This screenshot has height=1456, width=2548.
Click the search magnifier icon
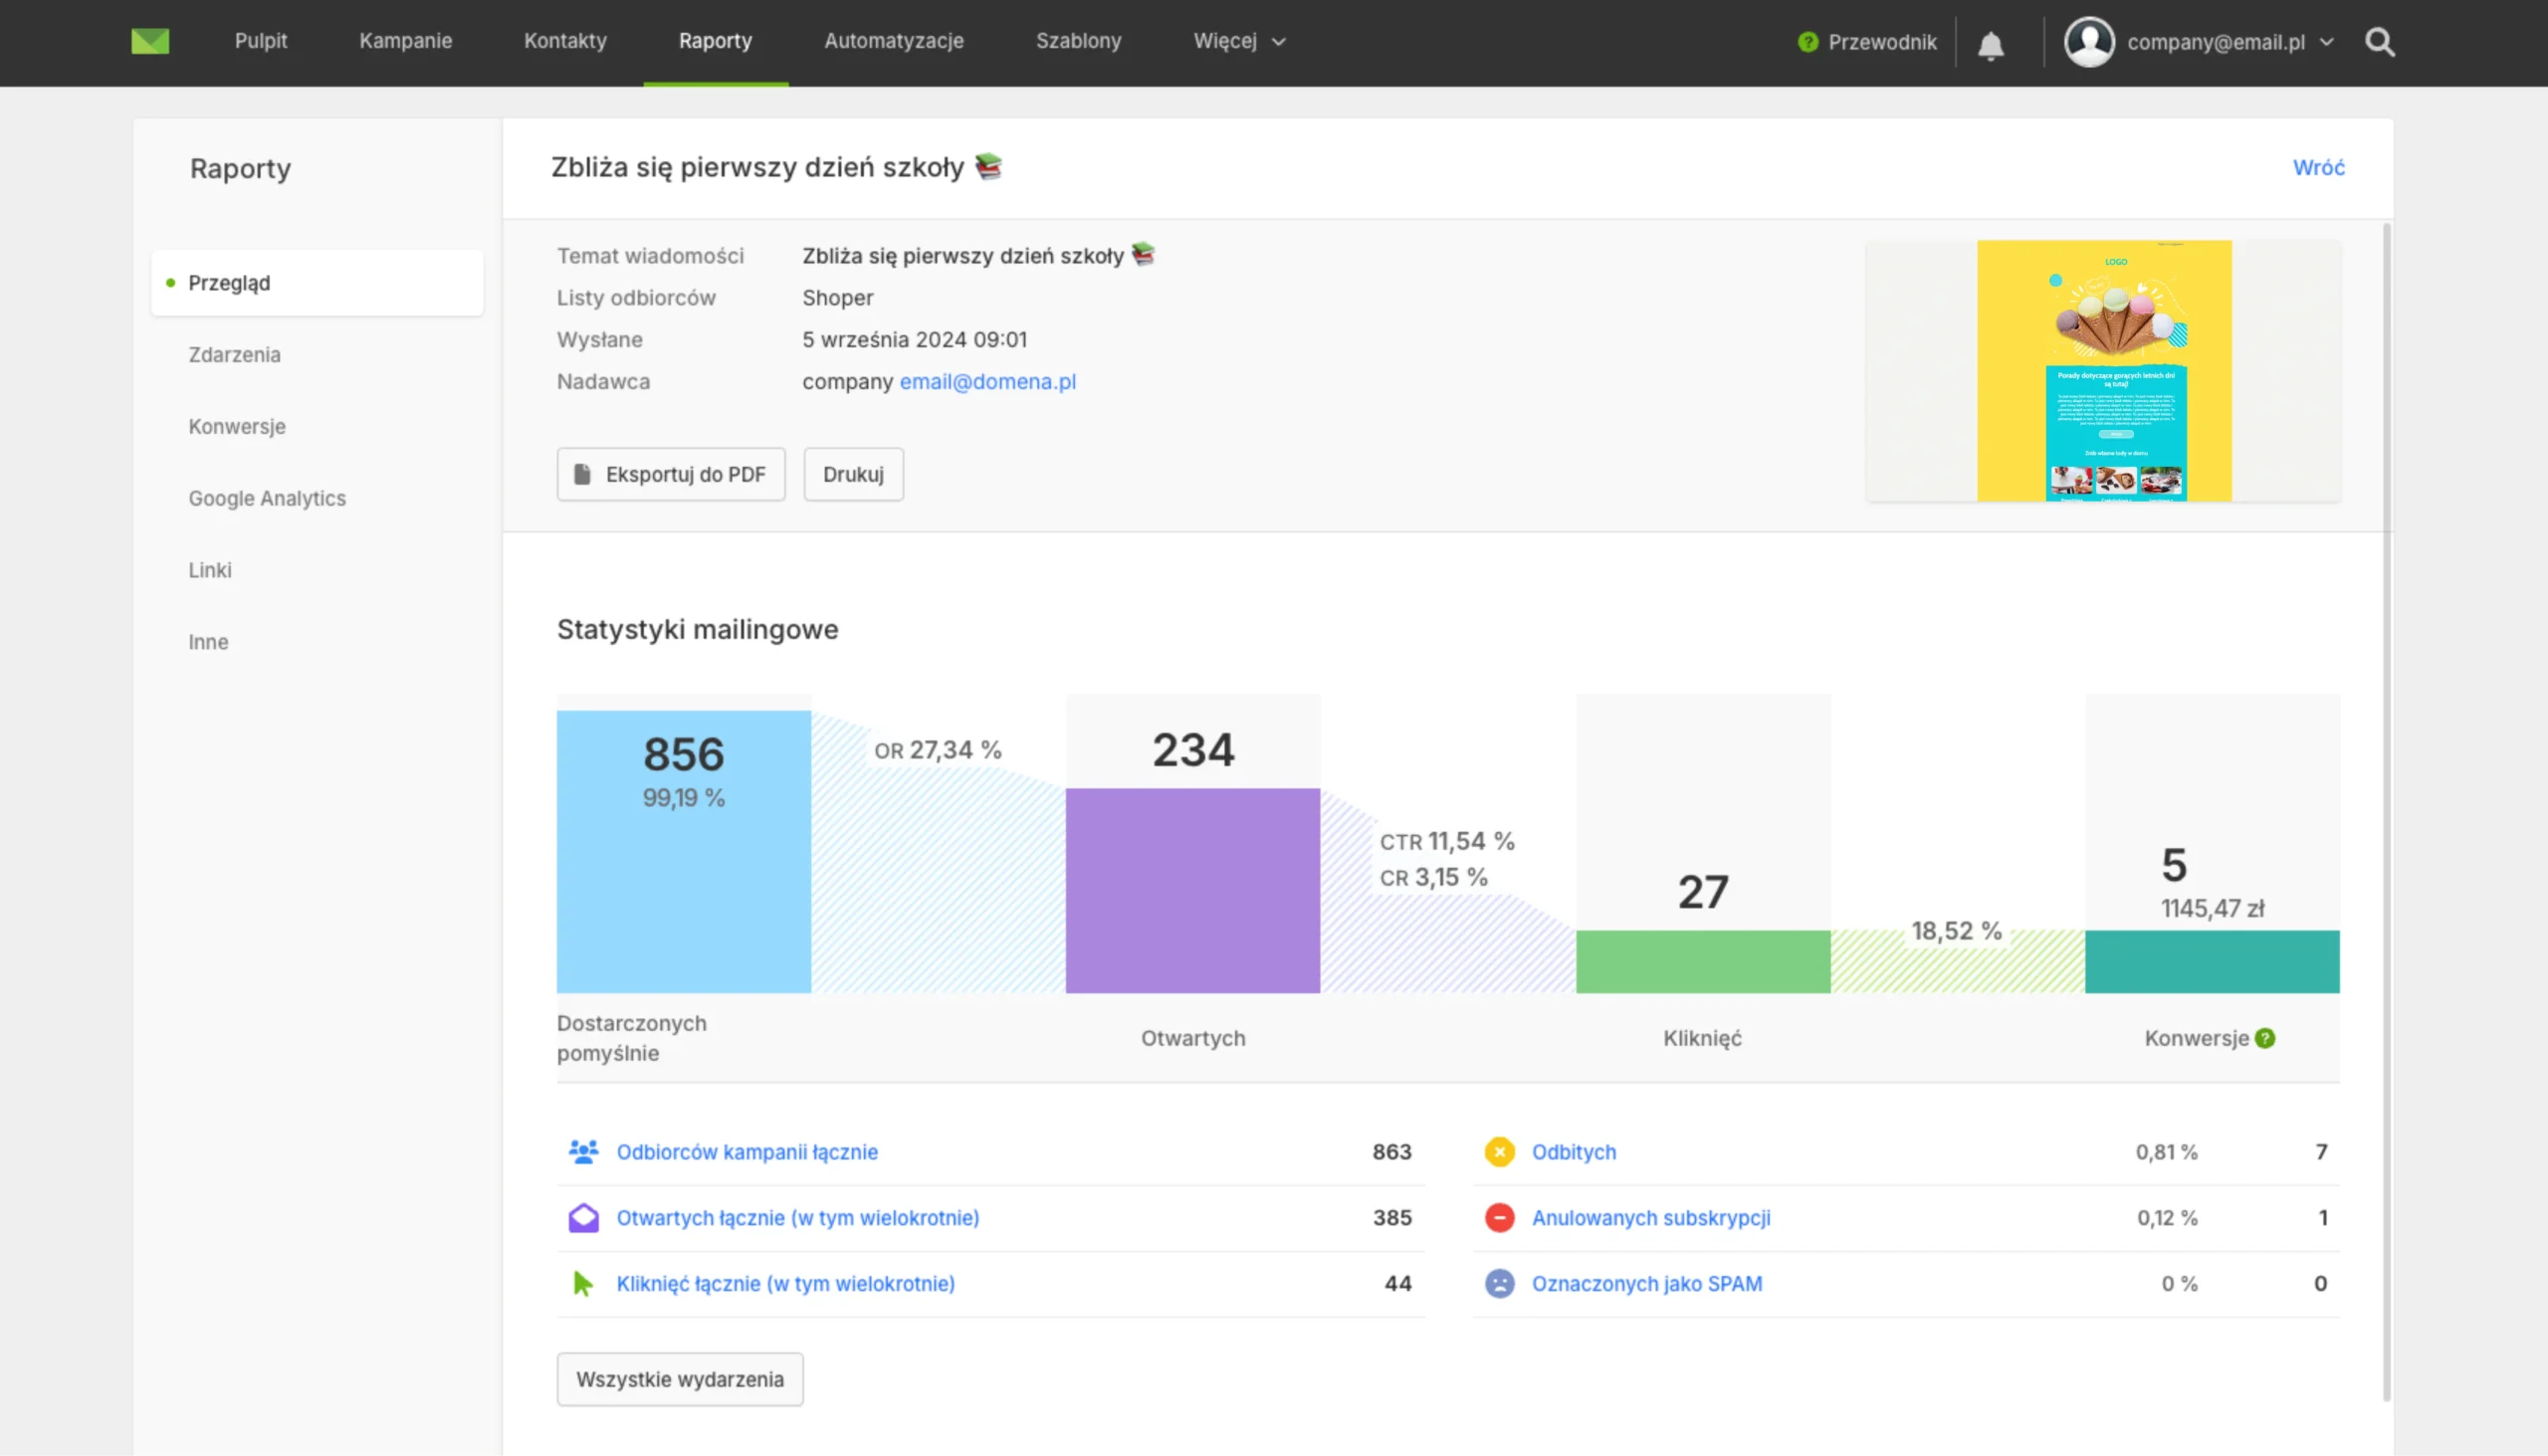click(2379, 42)
